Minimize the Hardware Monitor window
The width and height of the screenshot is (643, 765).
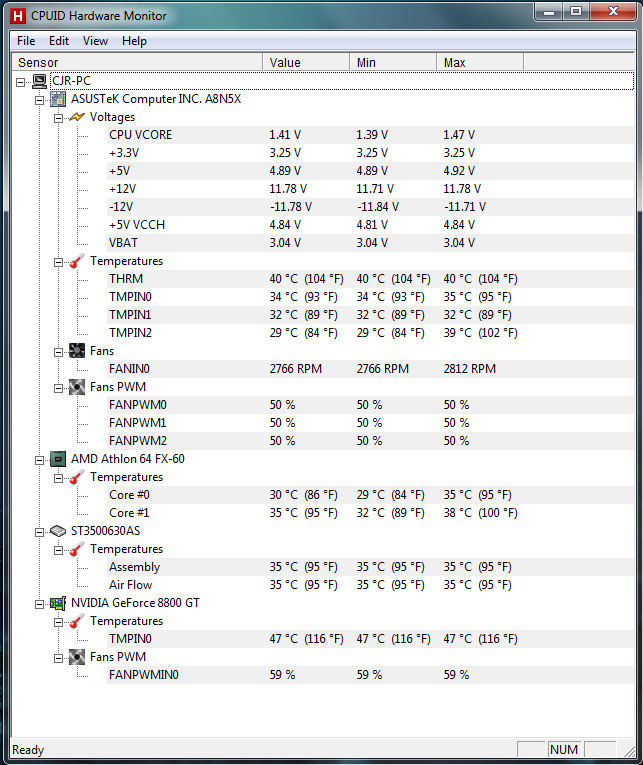click(549, 12)
